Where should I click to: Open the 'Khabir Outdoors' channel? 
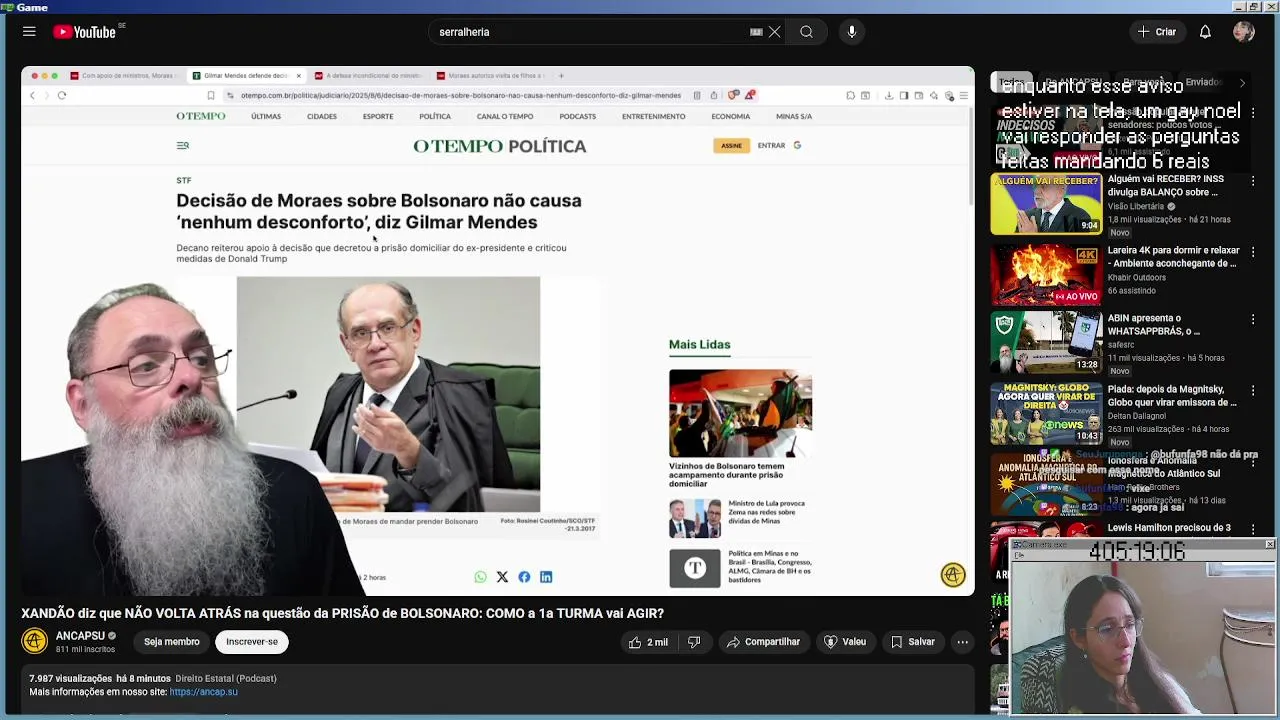pos(1137,277)
